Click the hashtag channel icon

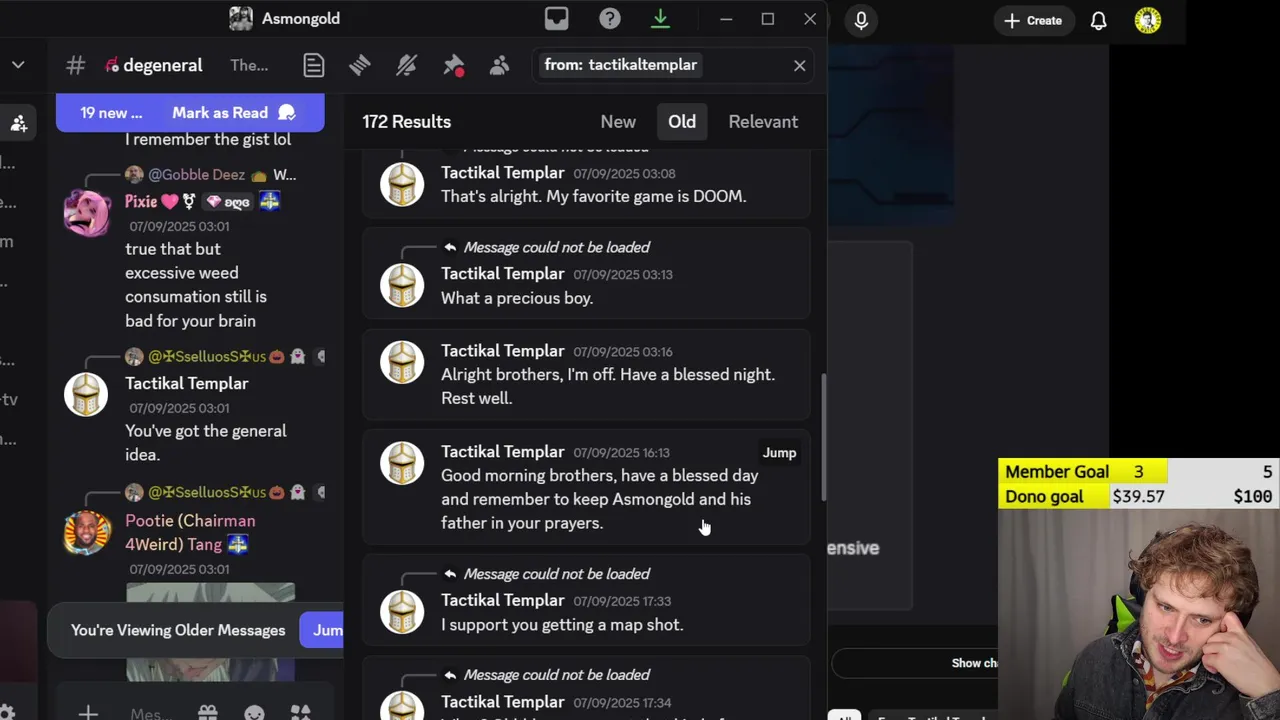[76, 65]
